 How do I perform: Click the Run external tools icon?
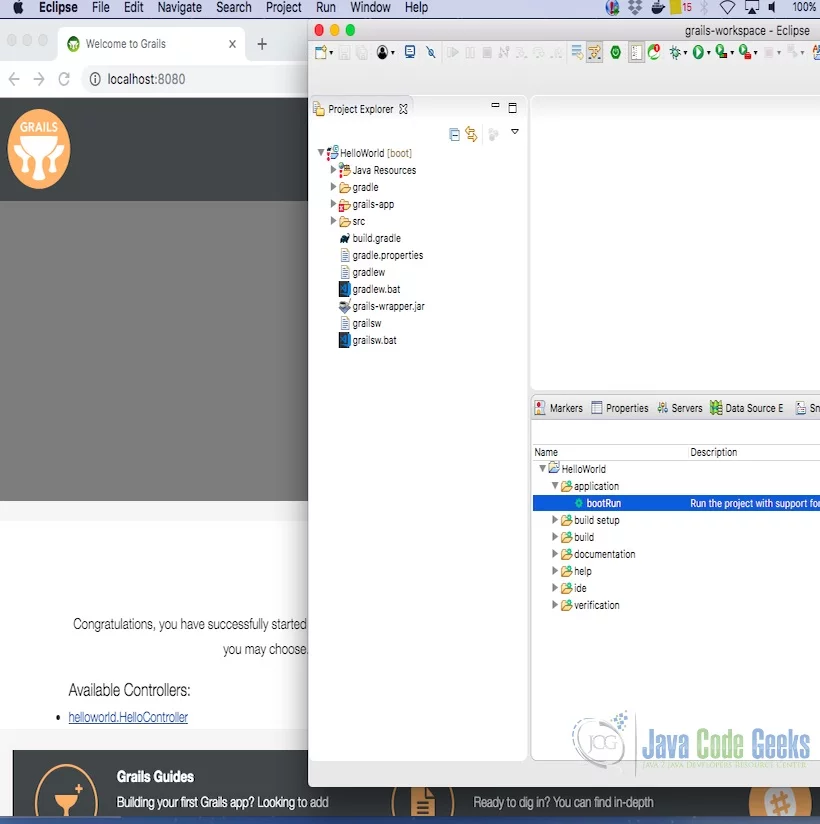[744, 52]
